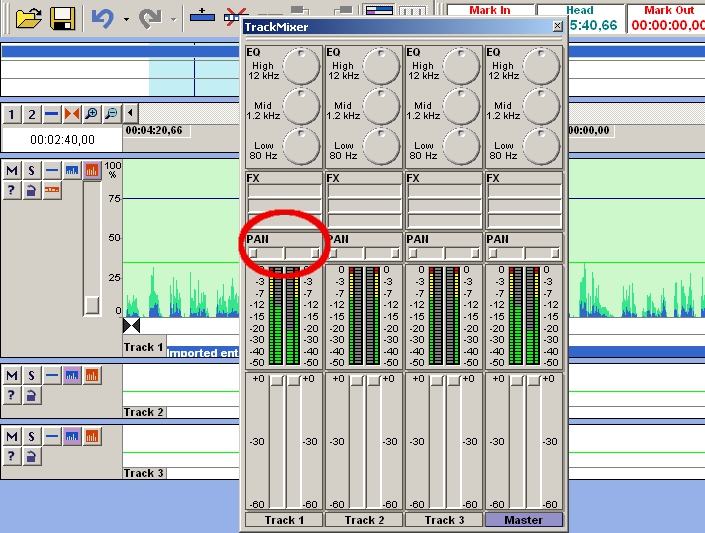Toggle the lock on Track 1

31,191
